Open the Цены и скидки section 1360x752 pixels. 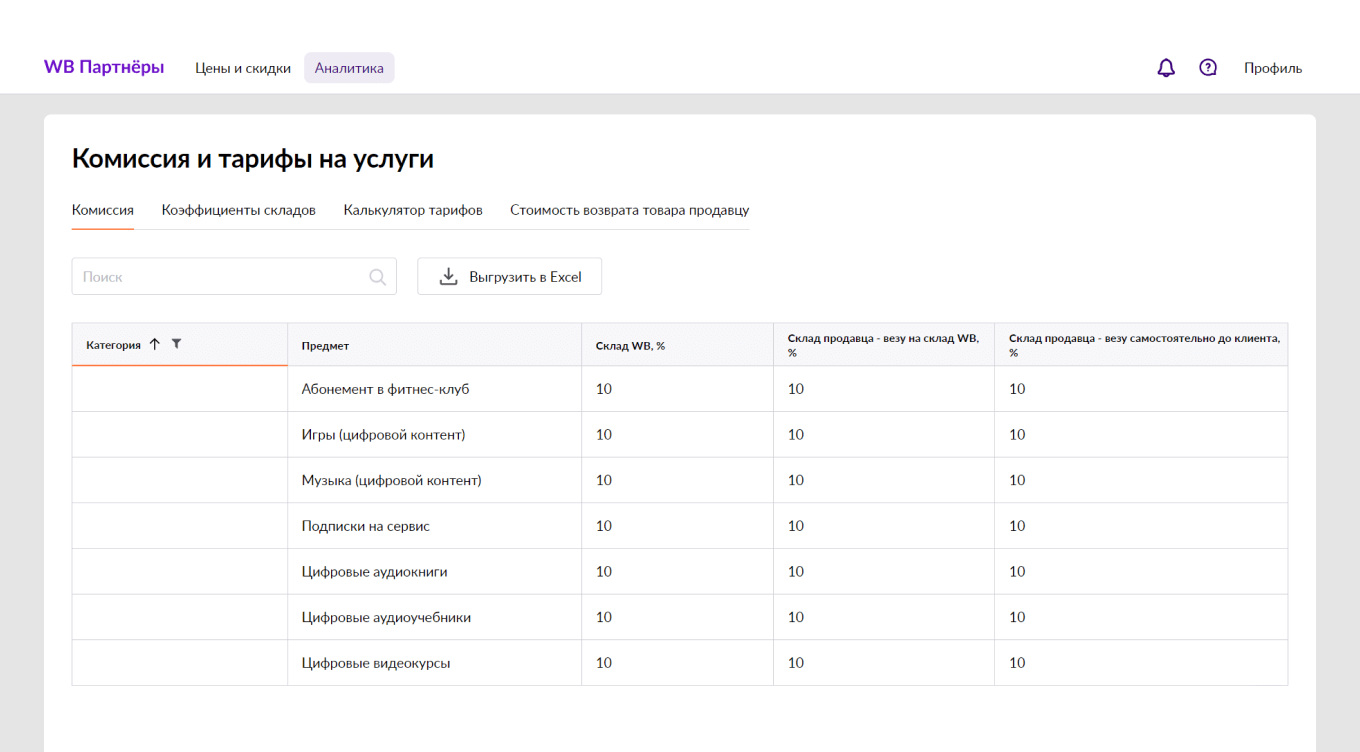[x=243, y=68]
